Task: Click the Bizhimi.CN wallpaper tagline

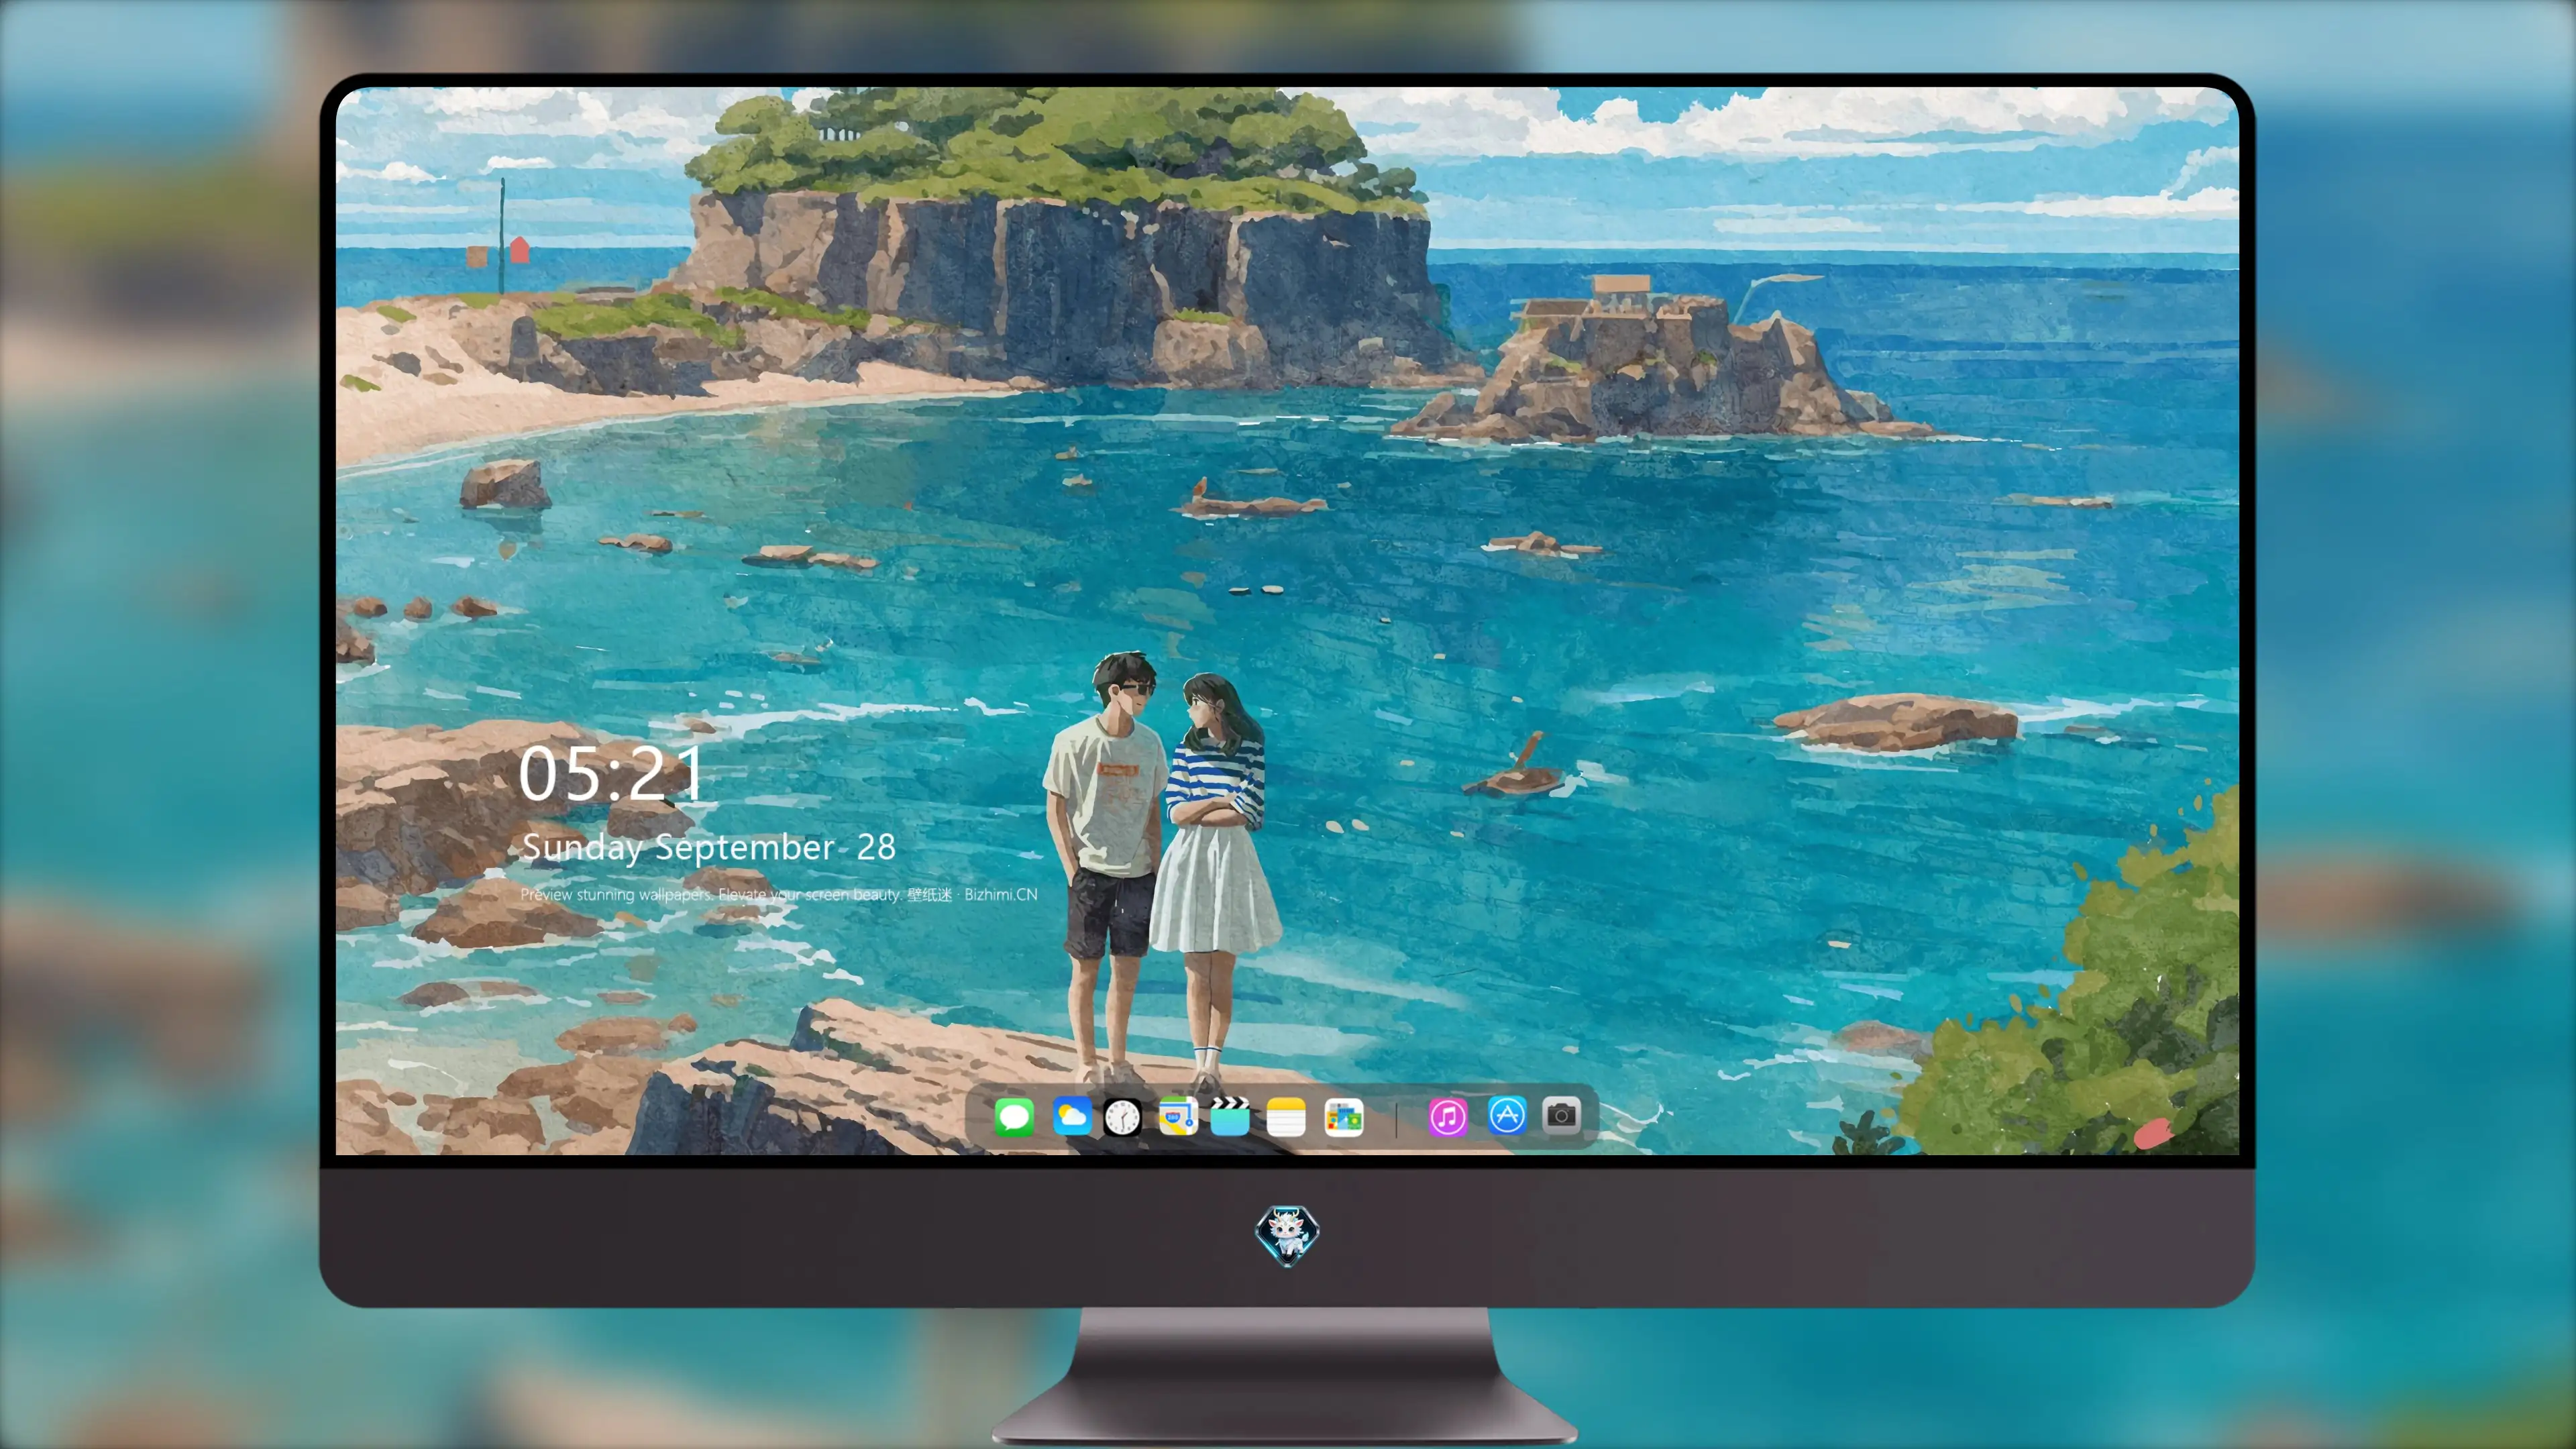Action: [779, 894]
